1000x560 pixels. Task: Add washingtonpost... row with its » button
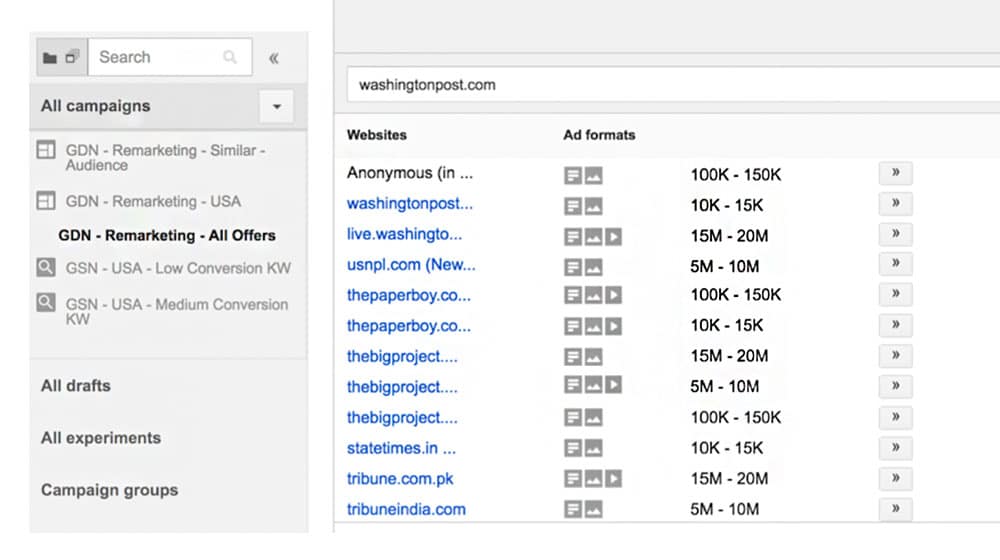[895, 203]
